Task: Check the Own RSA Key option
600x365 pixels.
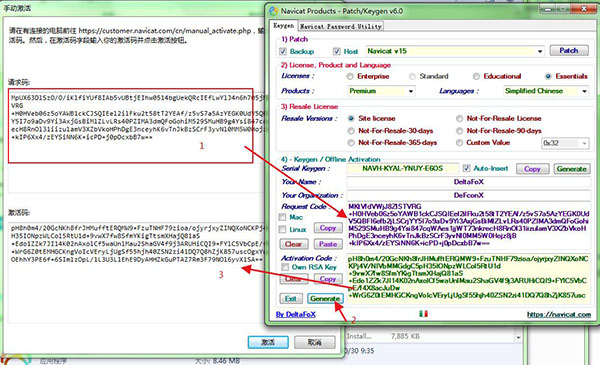Action: pyautogui.click(x=285, y=267)
